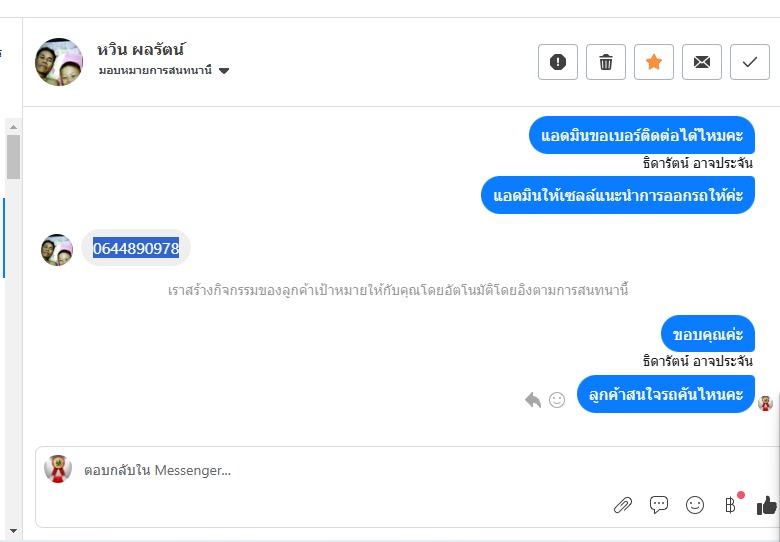Image resolution: width=780 pixels, height=542 pixels.
Task: Add emoji reaction to the last message
Action: [557, 400]
